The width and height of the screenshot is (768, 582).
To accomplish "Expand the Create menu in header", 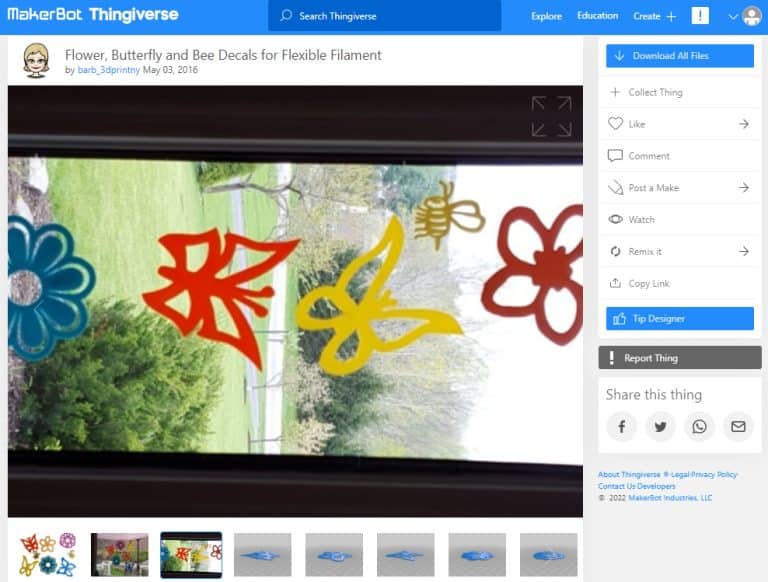I will [655, 16].
